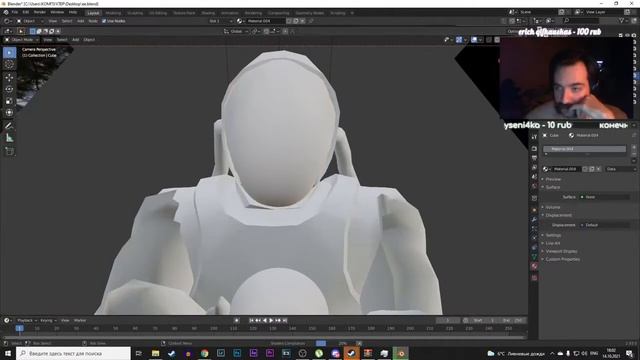Toggle auto keying record button in timeline
The height and width of the screenshot is (360, 640).
[236, 320]
